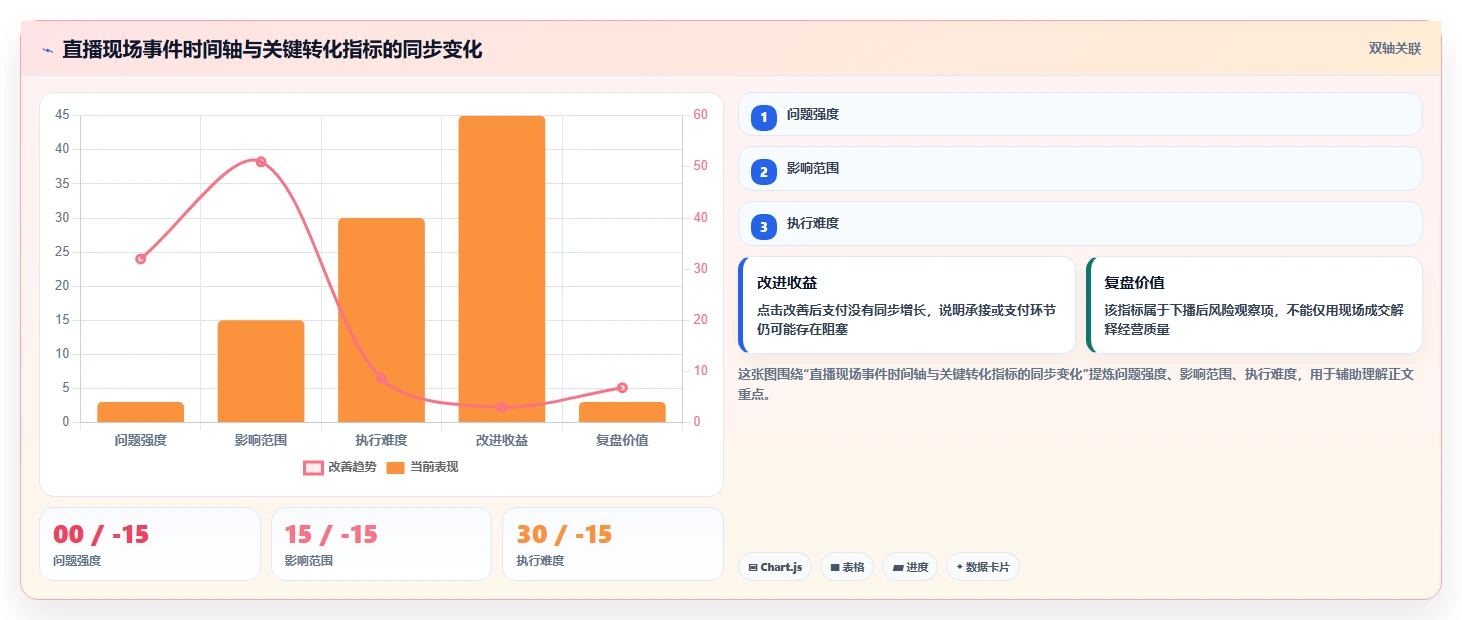Click the left axis value 45
This screenshot has height=620, width=1462.
pyautogui.click(x=63, y=115)
